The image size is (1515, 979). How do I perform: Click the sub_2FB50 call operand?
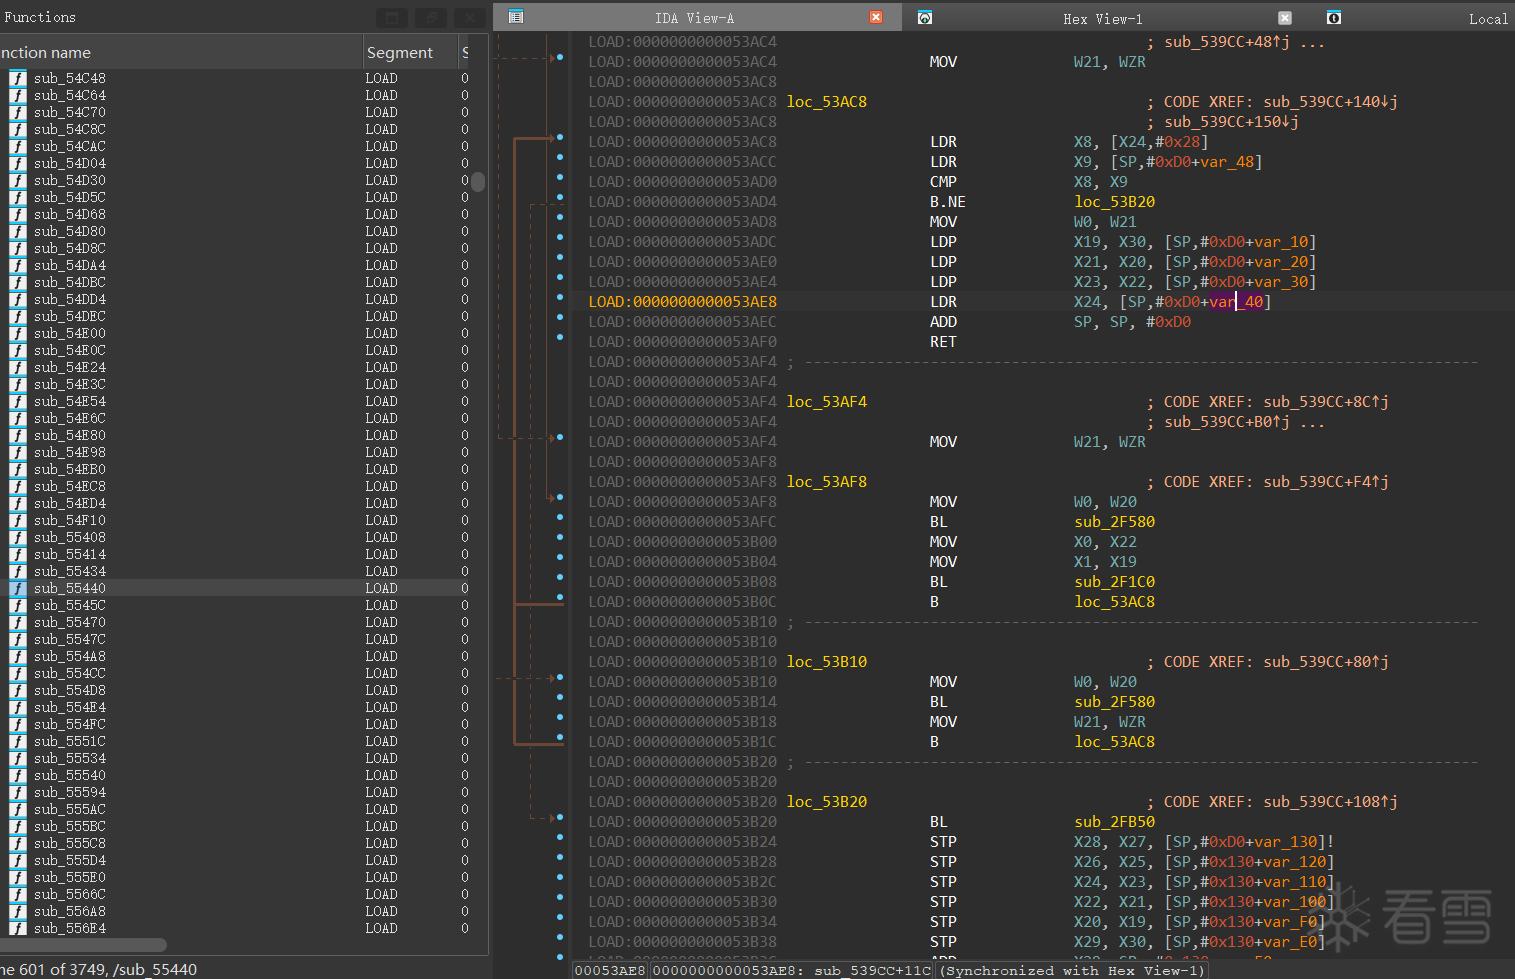tap(1114, 822)
